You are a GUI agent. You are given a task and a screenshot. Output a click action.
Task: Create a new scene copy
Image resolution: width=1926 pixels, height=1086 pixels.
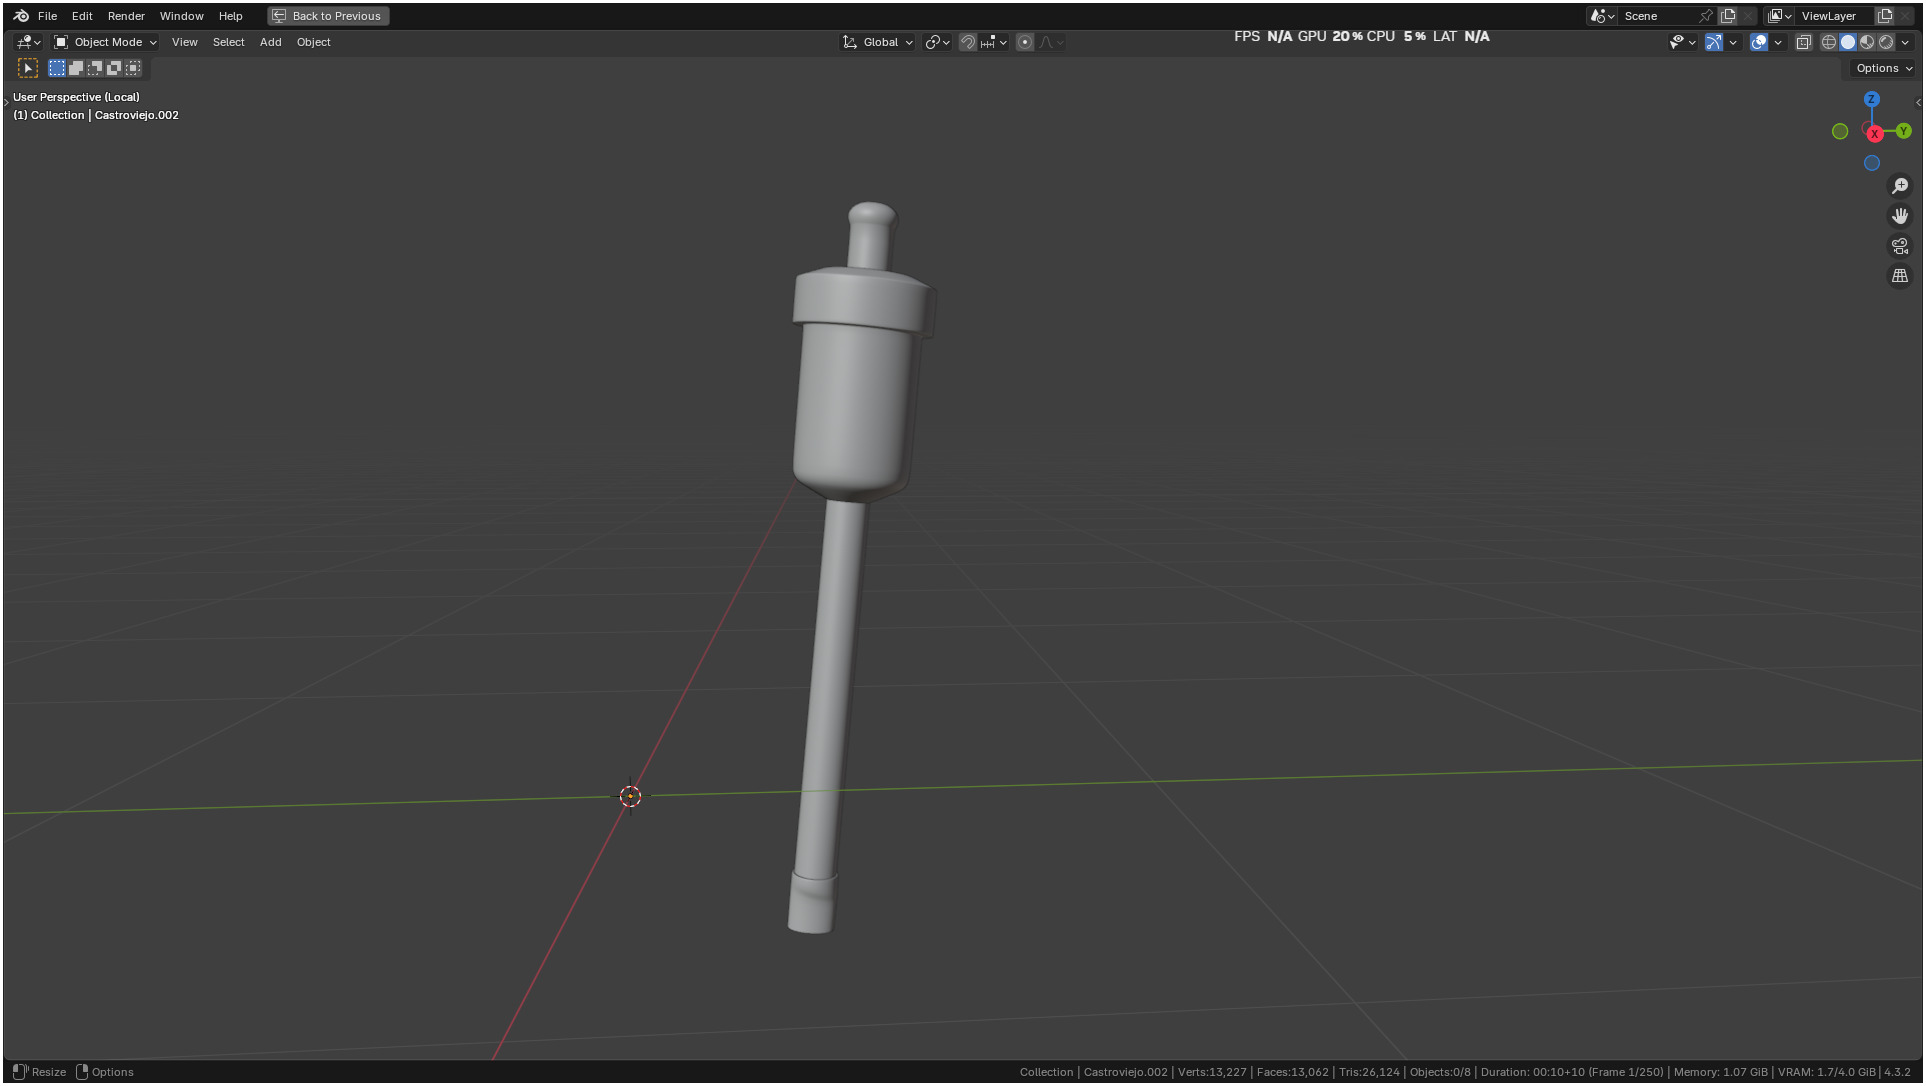tap(1728, 16)
